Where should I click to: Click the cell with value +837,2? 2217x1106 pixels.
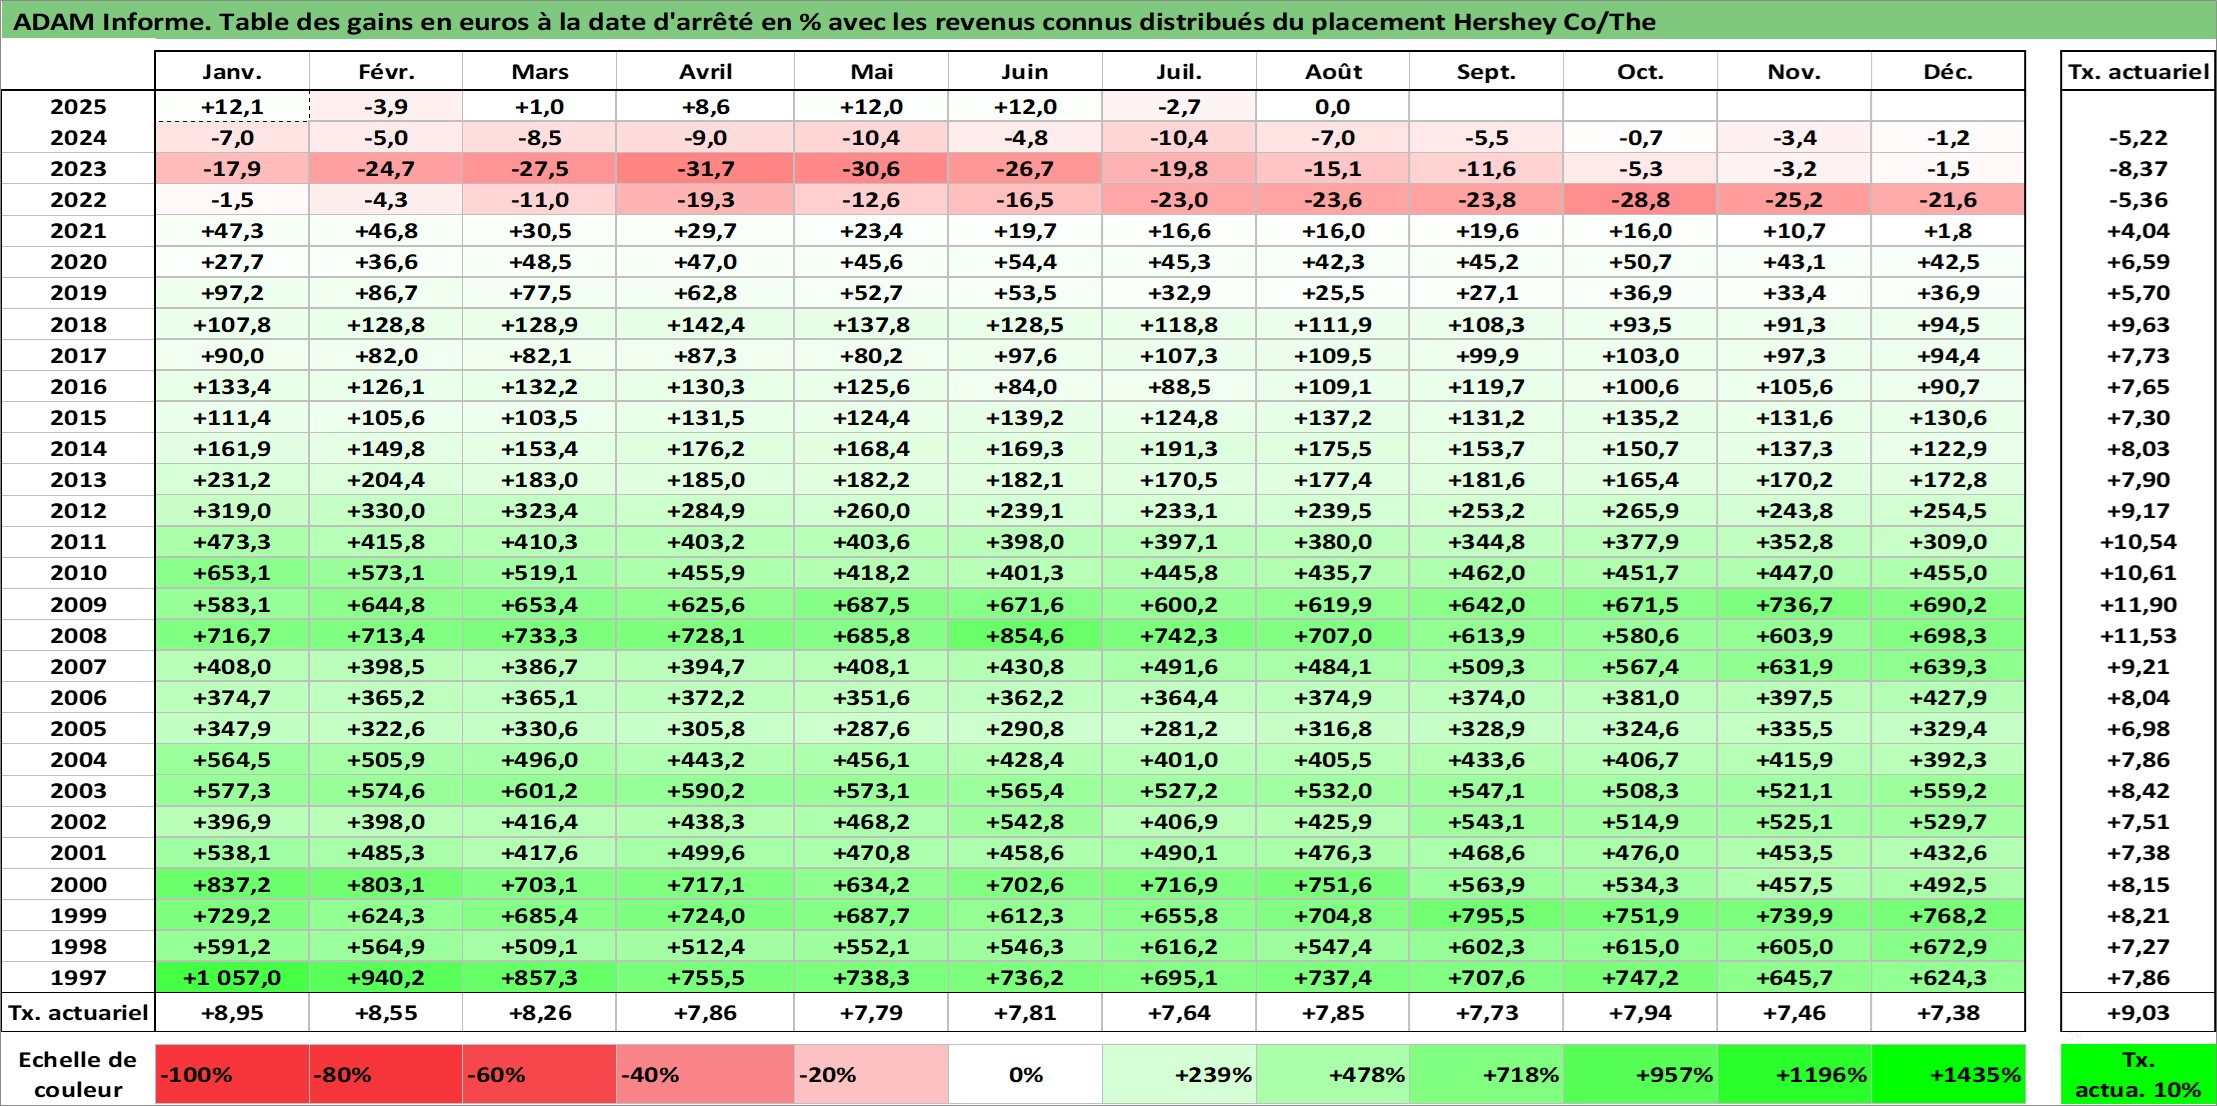(232, 885)
